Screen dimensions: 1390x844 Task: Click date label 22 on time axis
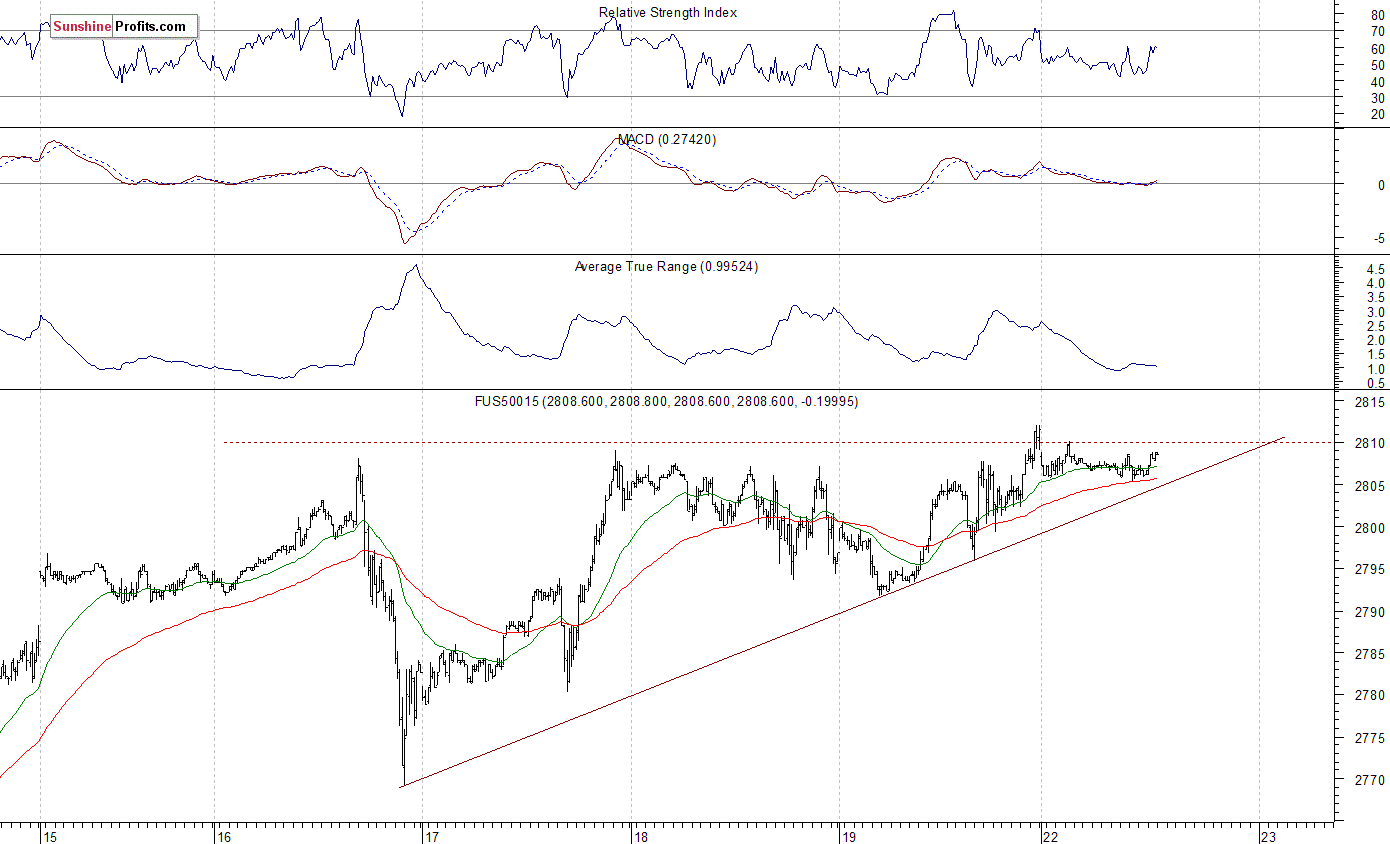[x=1052, y=836]
